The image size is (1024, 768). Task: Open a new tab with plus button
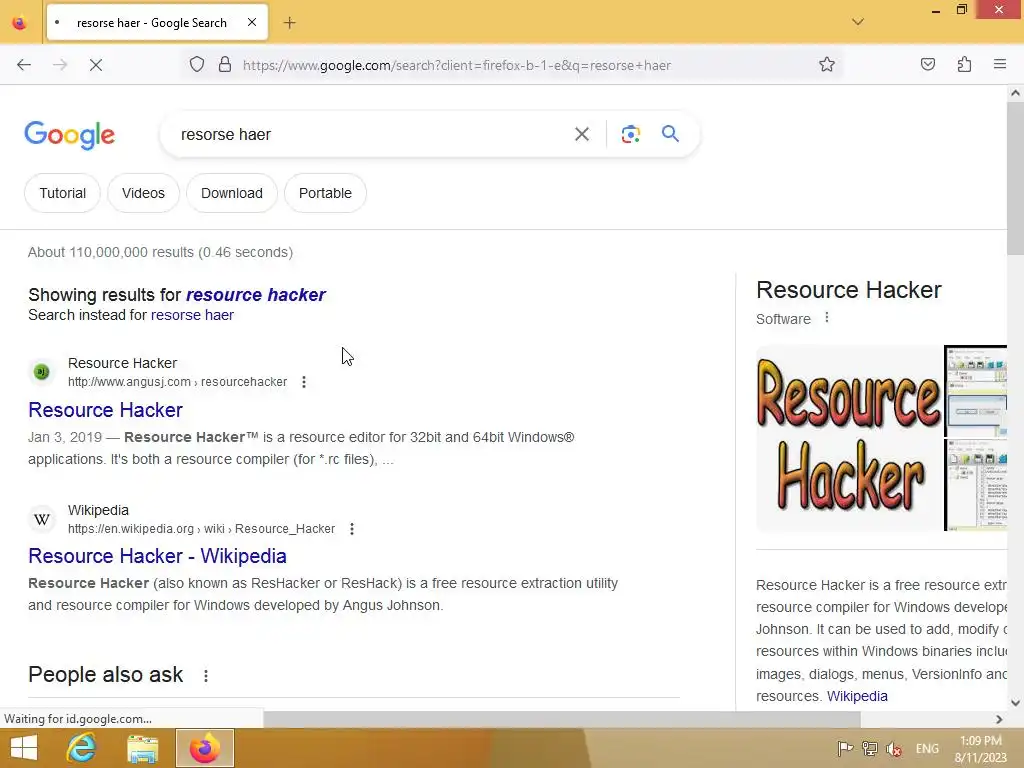click(289, 23)
